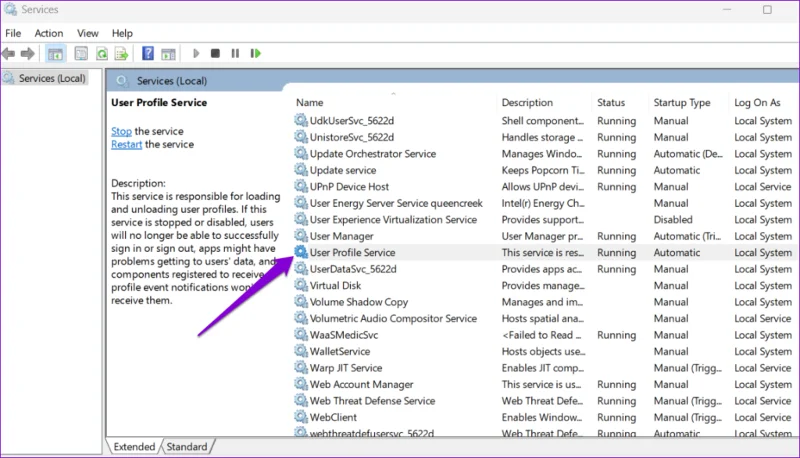800x458 pixels.
Task: Toggle the Show/Hide Console Tree icon
Action: 55,54
